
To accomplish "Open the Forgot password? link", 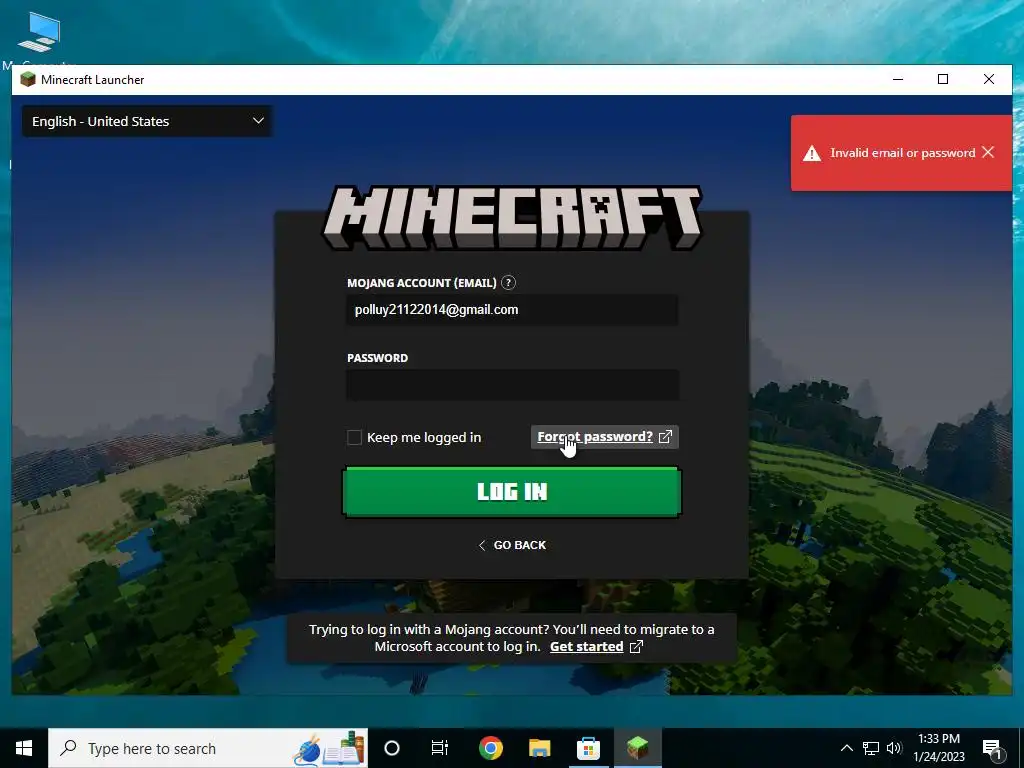I will (595, 437).
